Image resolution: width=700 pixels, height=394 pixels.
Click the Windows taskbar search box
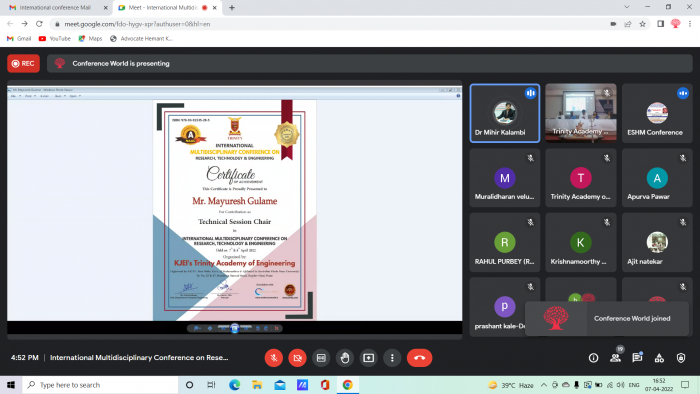[100, 385]
